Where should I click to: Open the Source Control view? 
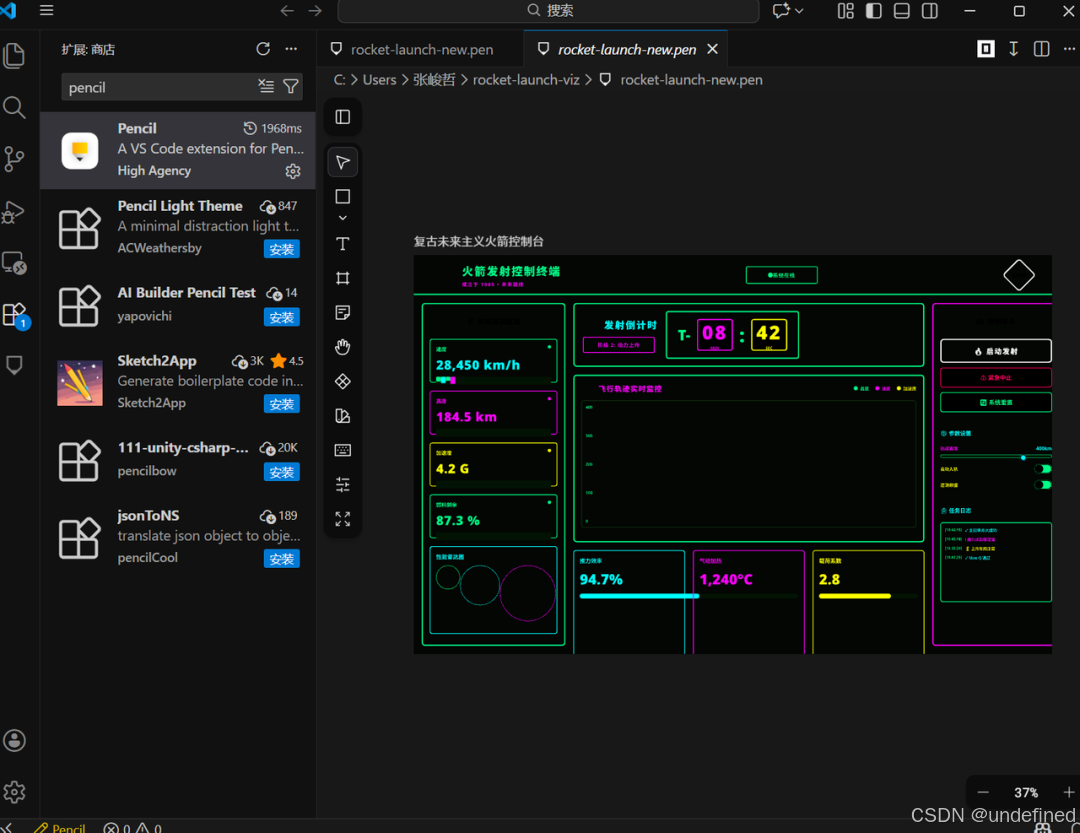[14, 159]
